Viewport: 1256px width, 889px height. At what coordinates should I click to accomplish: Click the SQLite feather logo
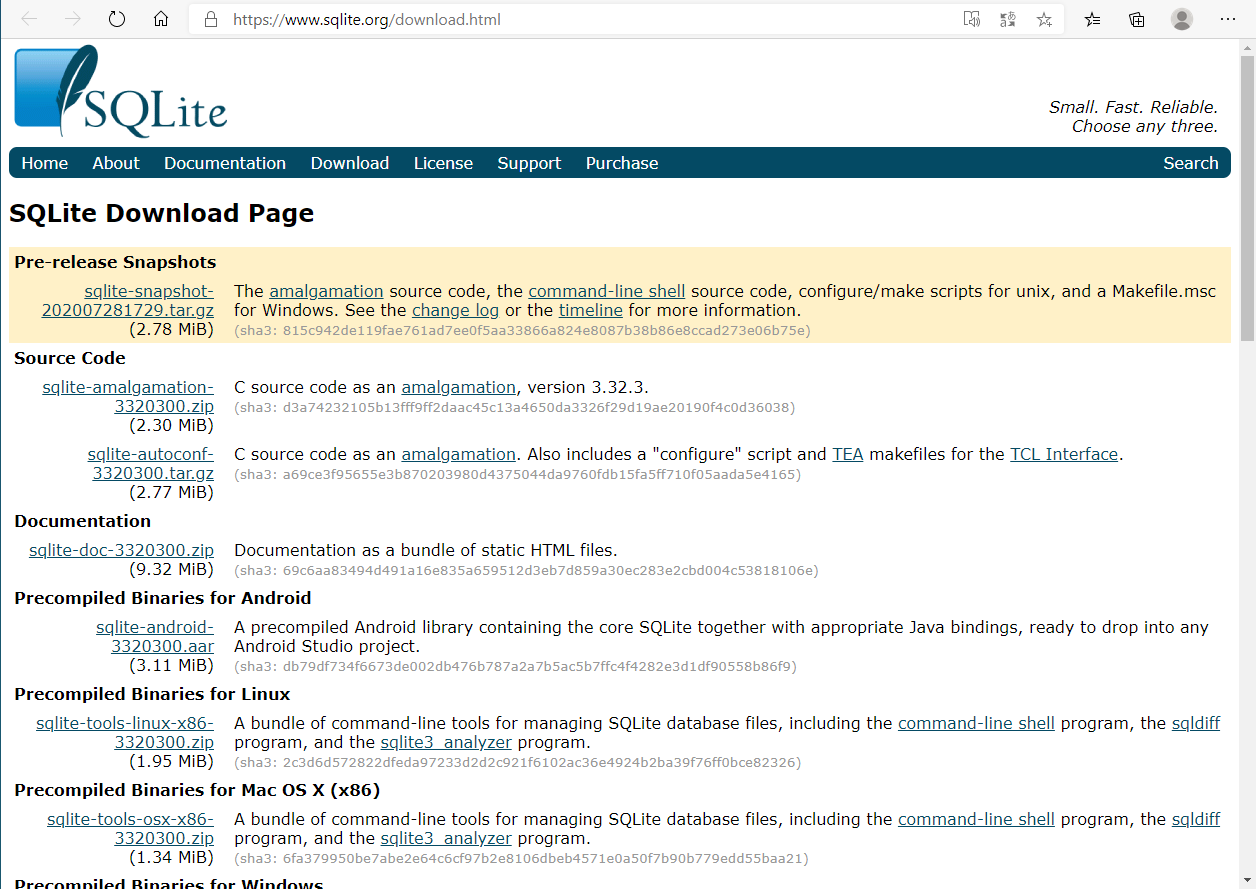click(x=120, y=91)
